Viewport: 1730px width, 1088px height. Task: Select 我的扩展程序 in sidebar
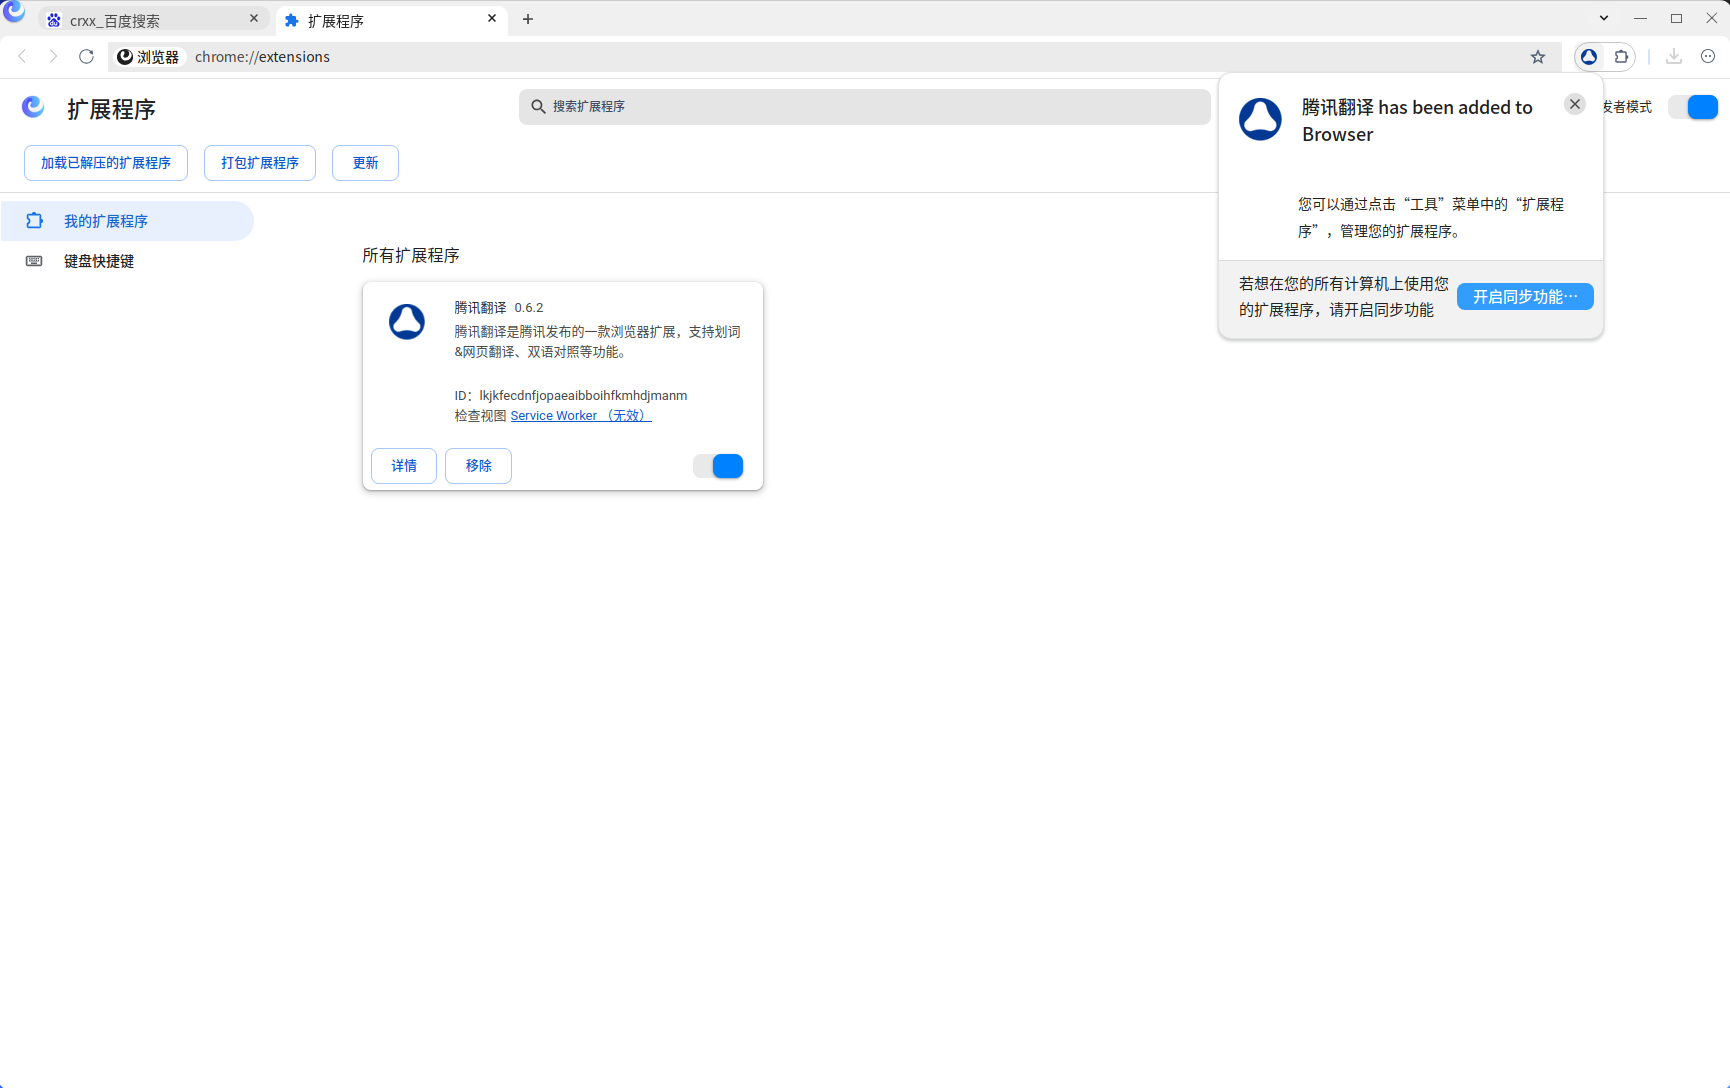coord(127,221)
